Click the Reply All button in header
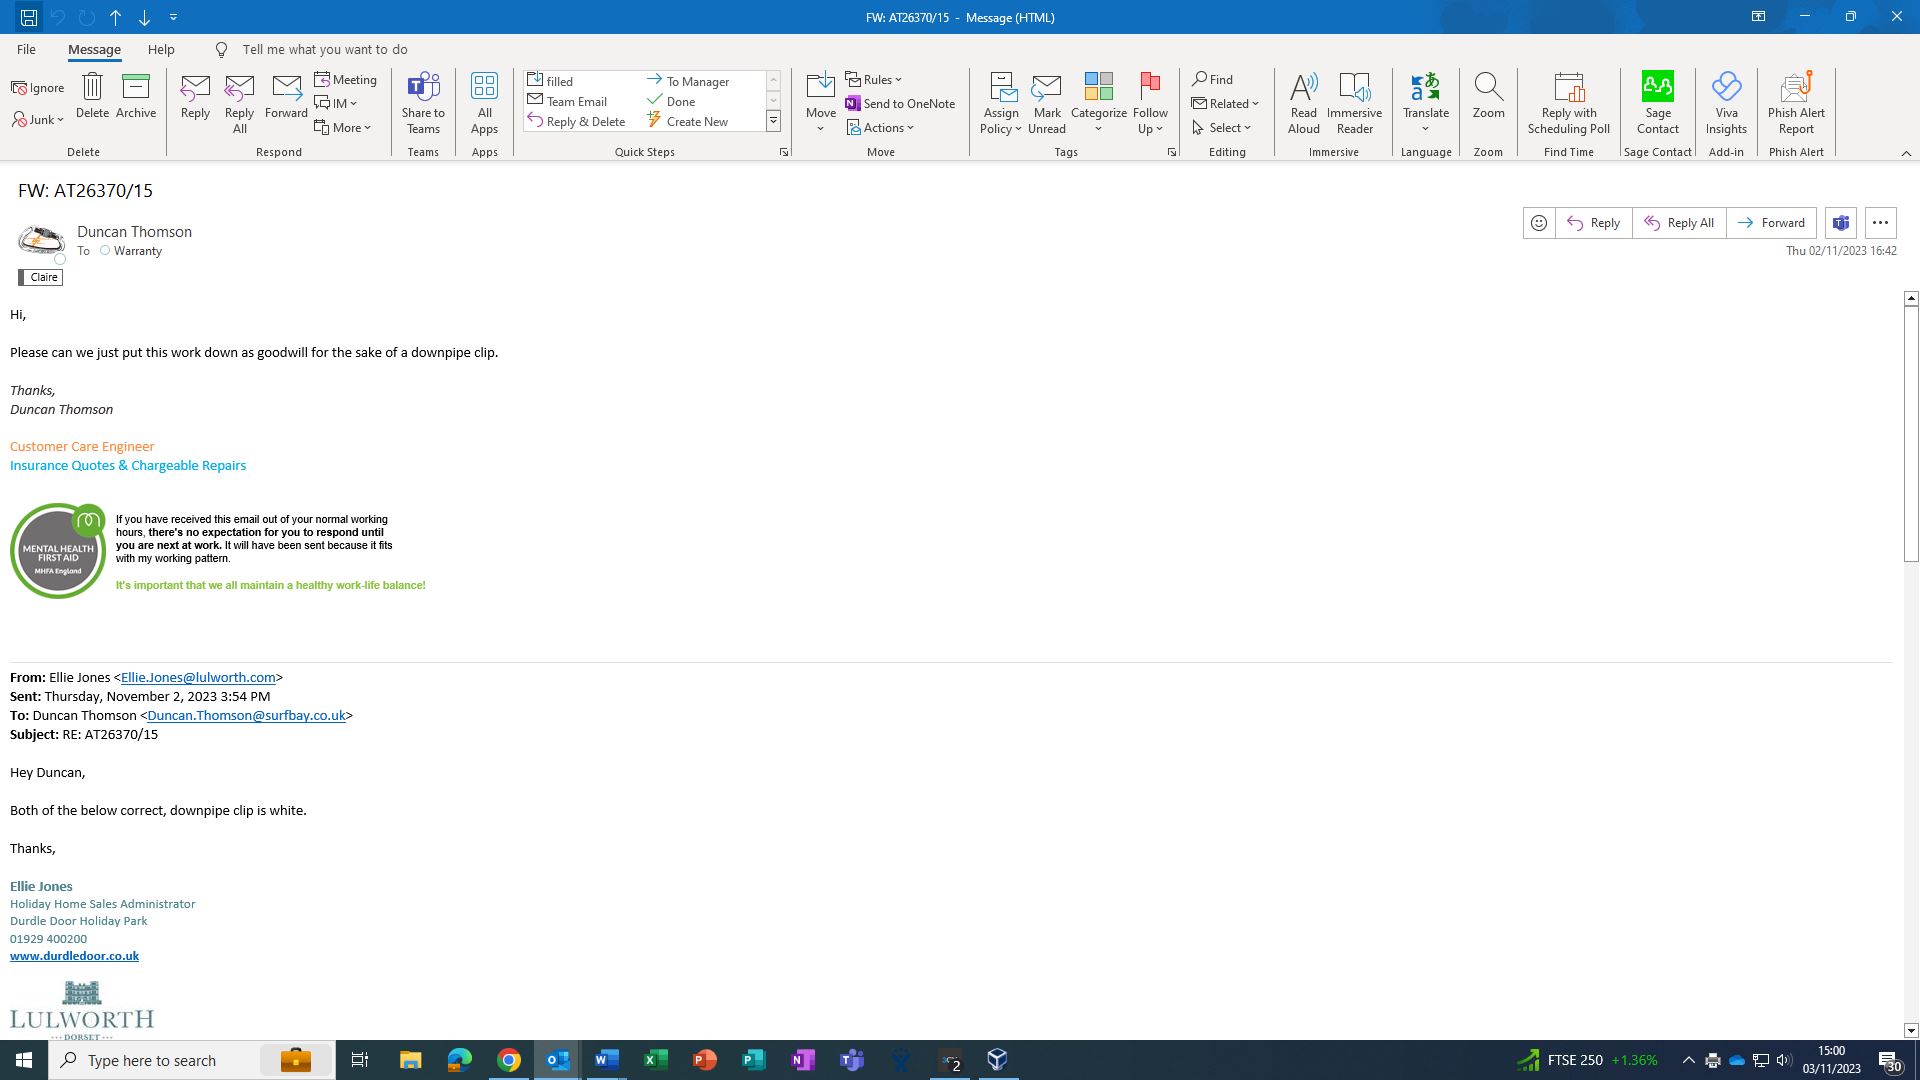 point(1678,223)
